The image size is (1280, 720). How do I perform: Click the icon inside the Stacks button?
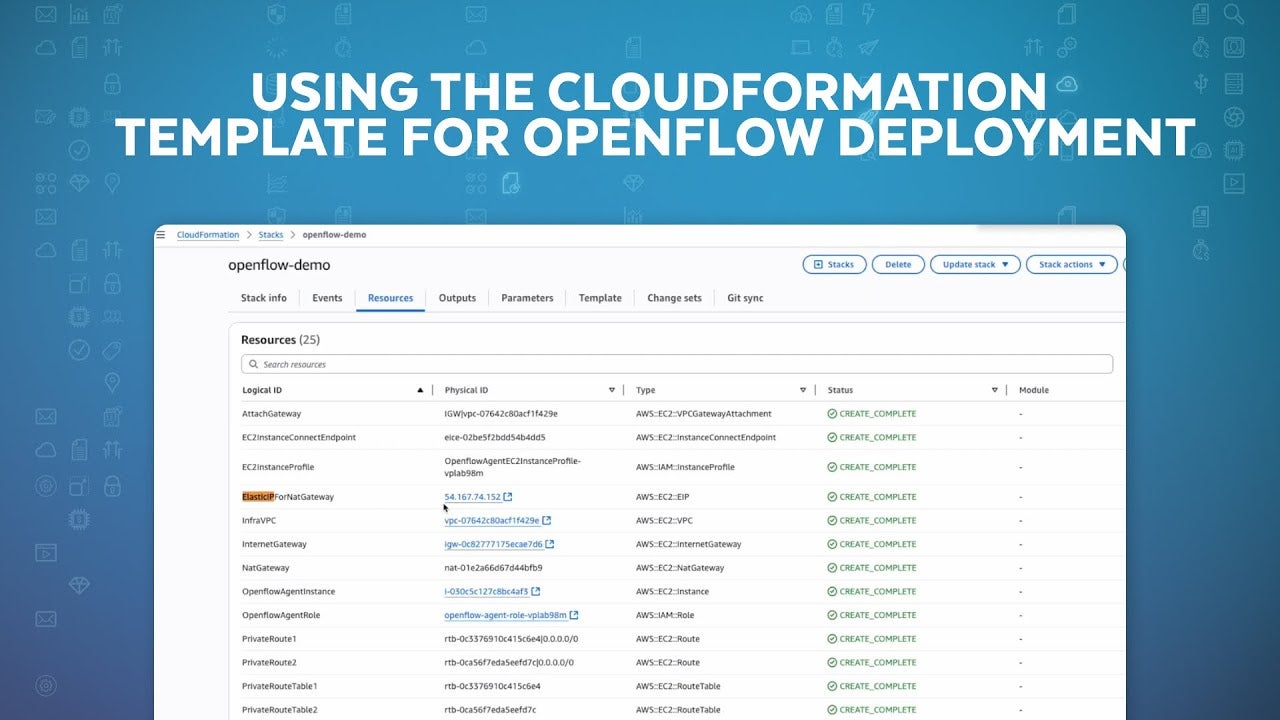[x=818, y=264]
